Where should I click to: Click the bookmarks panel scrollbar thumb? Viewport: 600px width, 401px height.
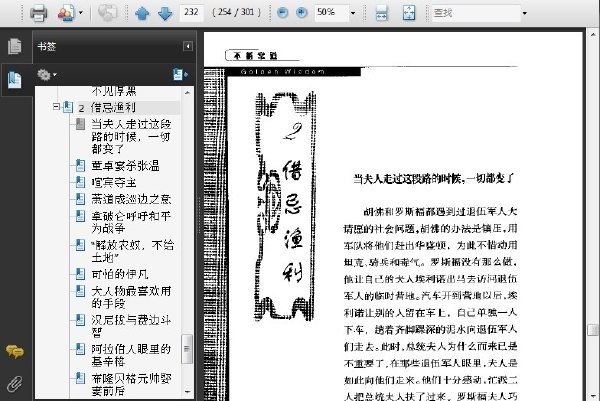pos(187,349)
